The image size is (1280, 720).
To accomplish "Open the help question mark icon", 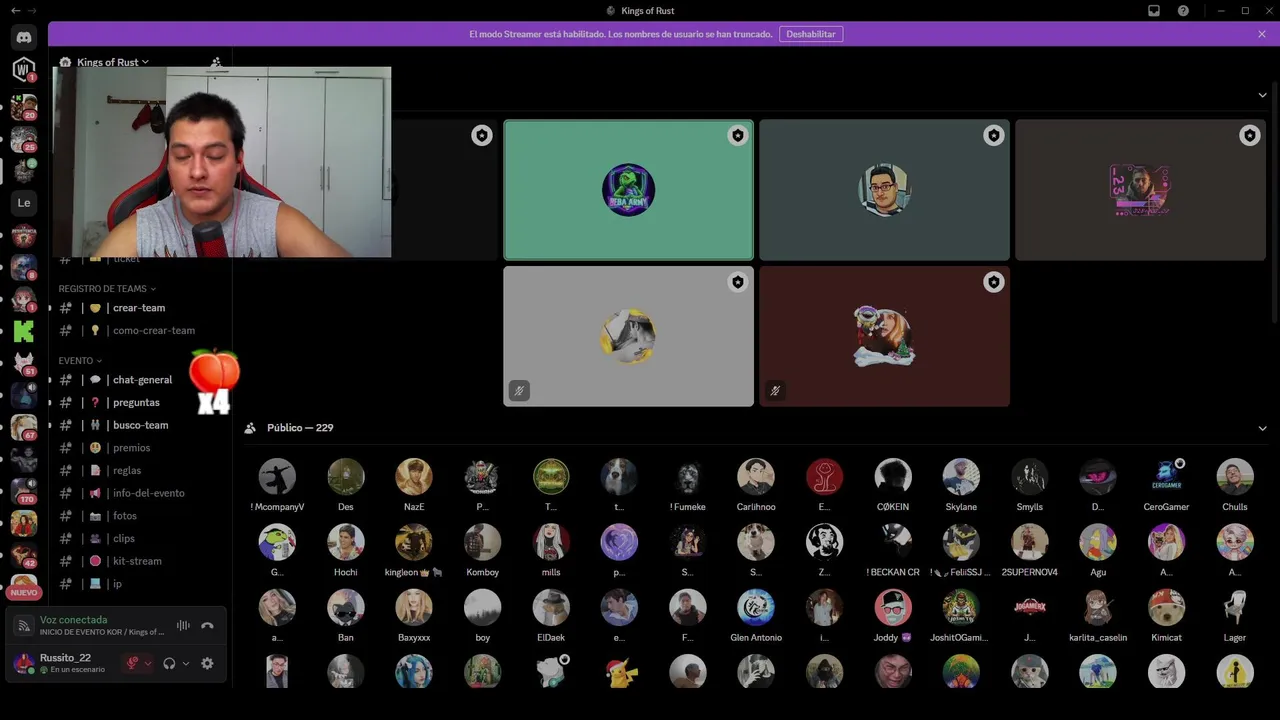I will pyautogui.click(x=1183, y=10).
